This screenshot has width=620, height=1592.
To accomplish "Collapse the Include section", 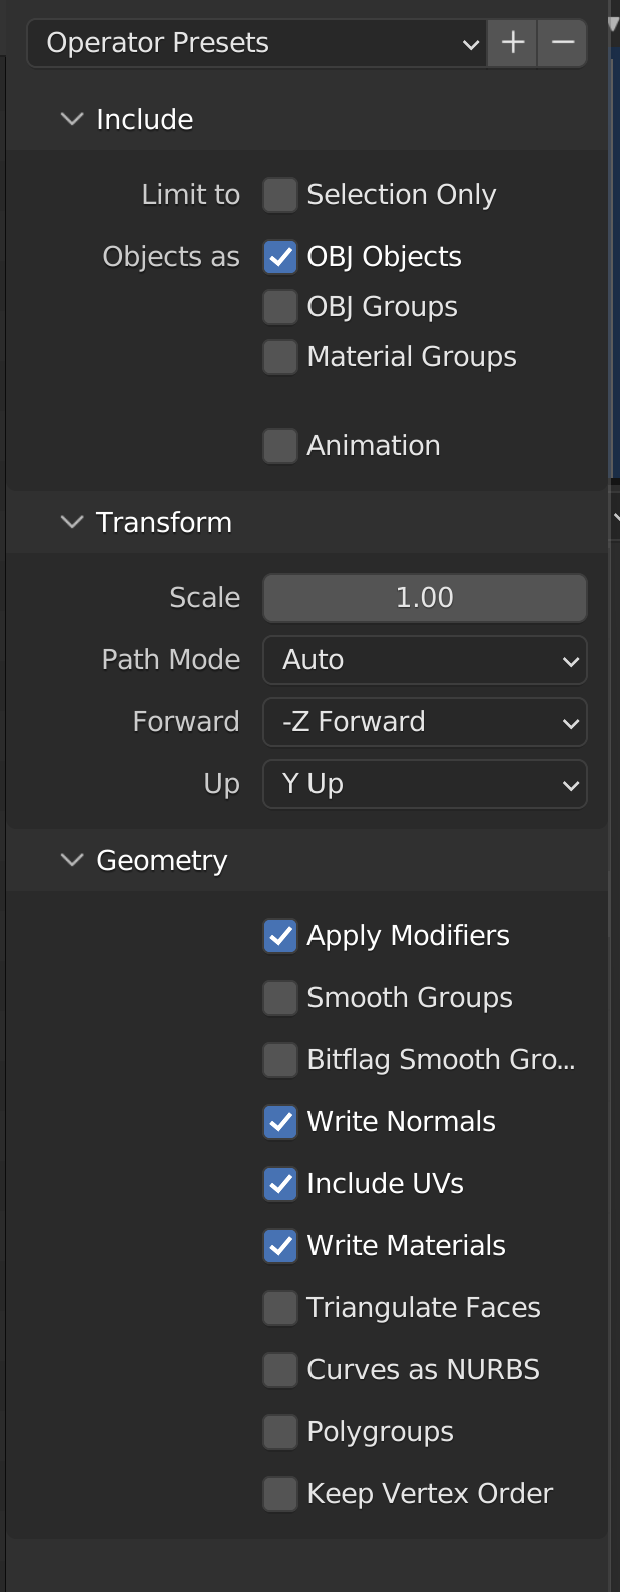I will coord(72,119).
